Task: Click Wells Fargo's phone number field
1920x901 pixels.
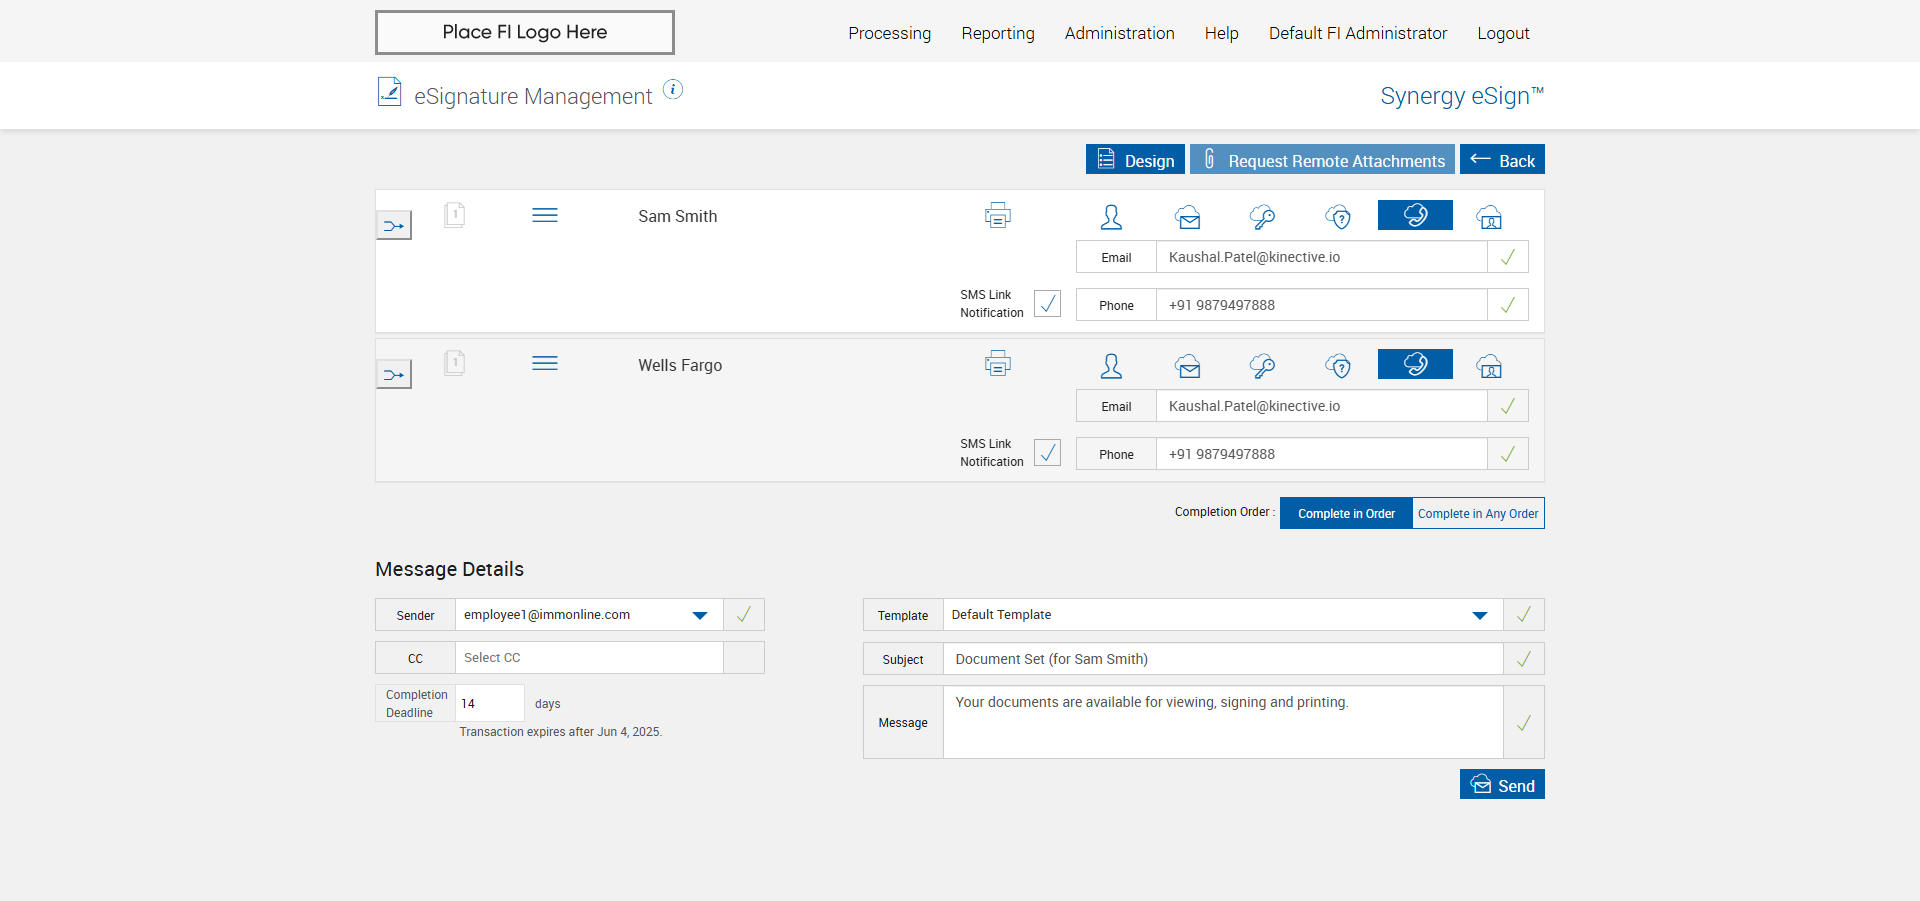Action: point(1322,454)
